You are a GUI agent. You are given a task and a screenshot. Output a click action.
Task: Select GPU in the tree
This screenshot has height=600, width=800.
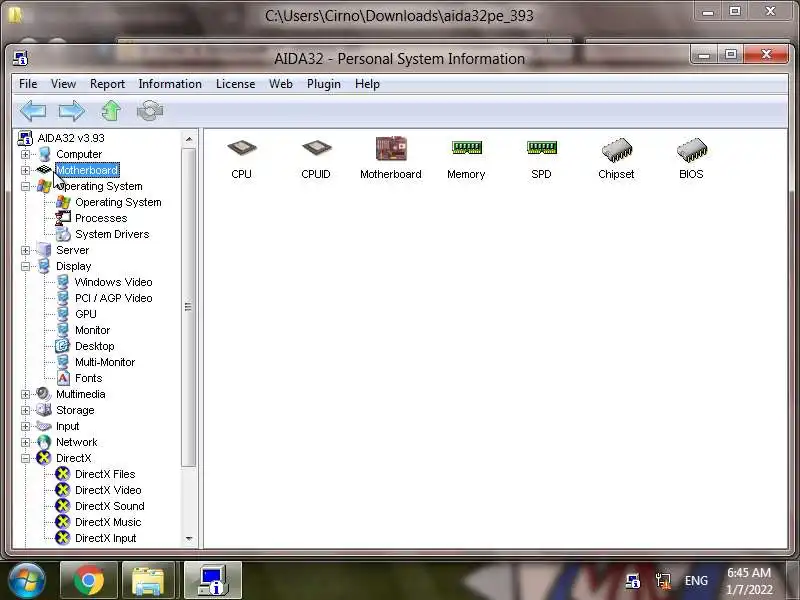pyautogui.click(x=86, y=314)
